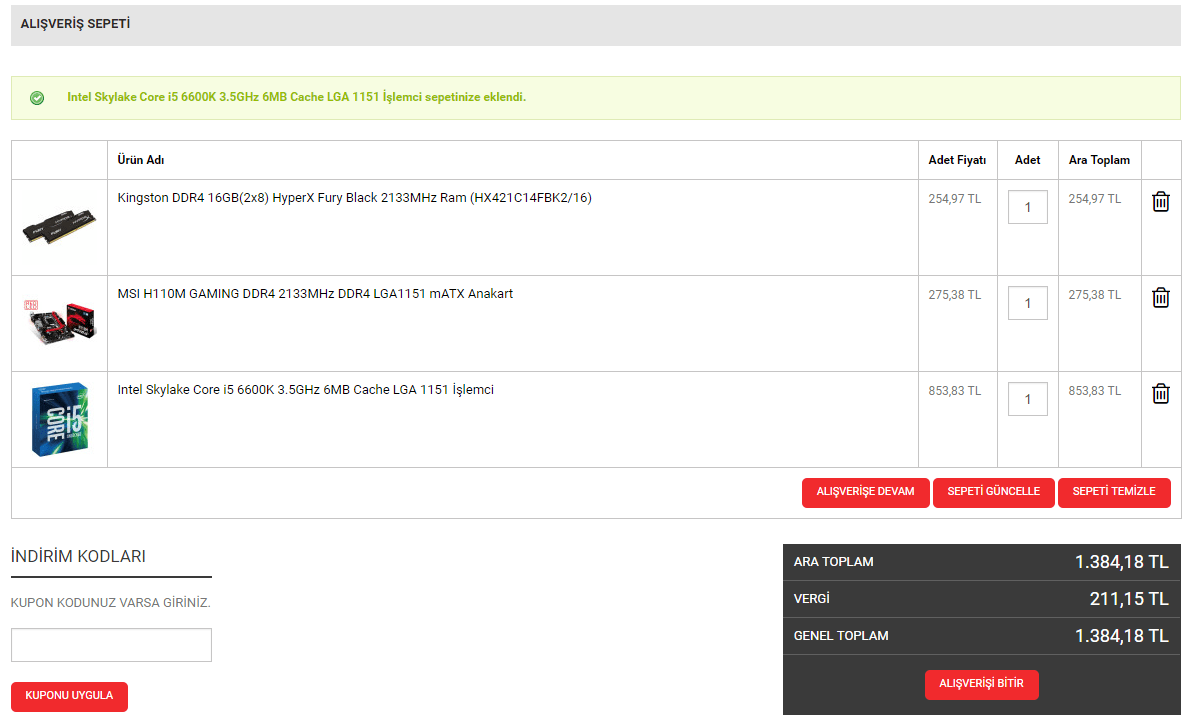Edit quantity field for Kingston DDR4 RAM
This screenshot has width=1195, height=727.
[1027, 207]
